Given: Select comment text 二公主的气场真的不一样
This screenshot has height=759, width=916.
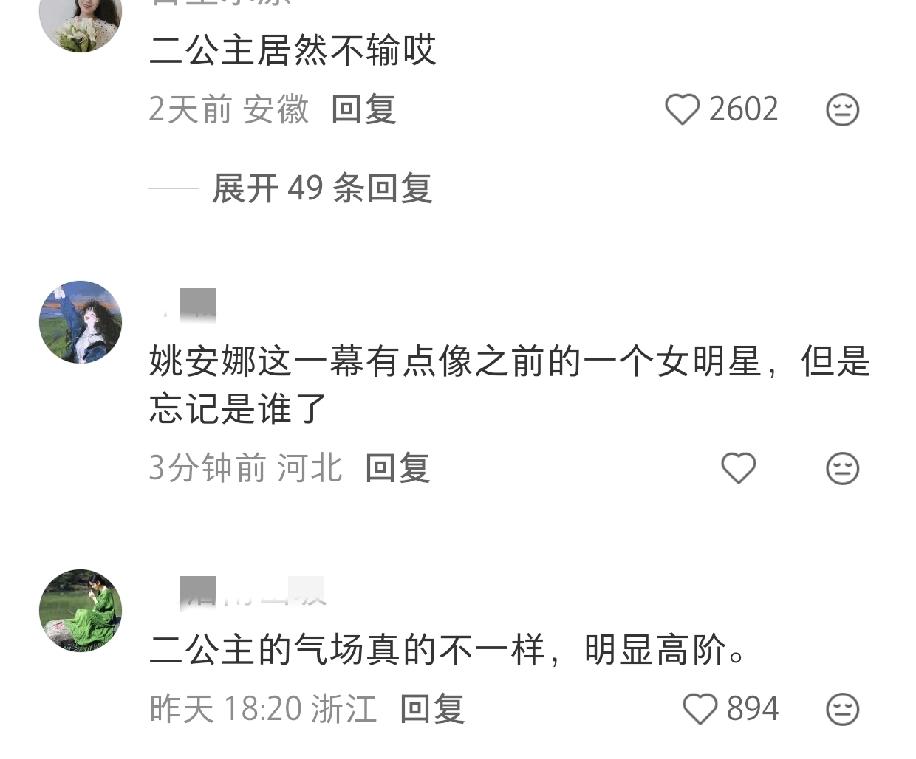Looking at the screenshot, I should [x=446, y=650].
